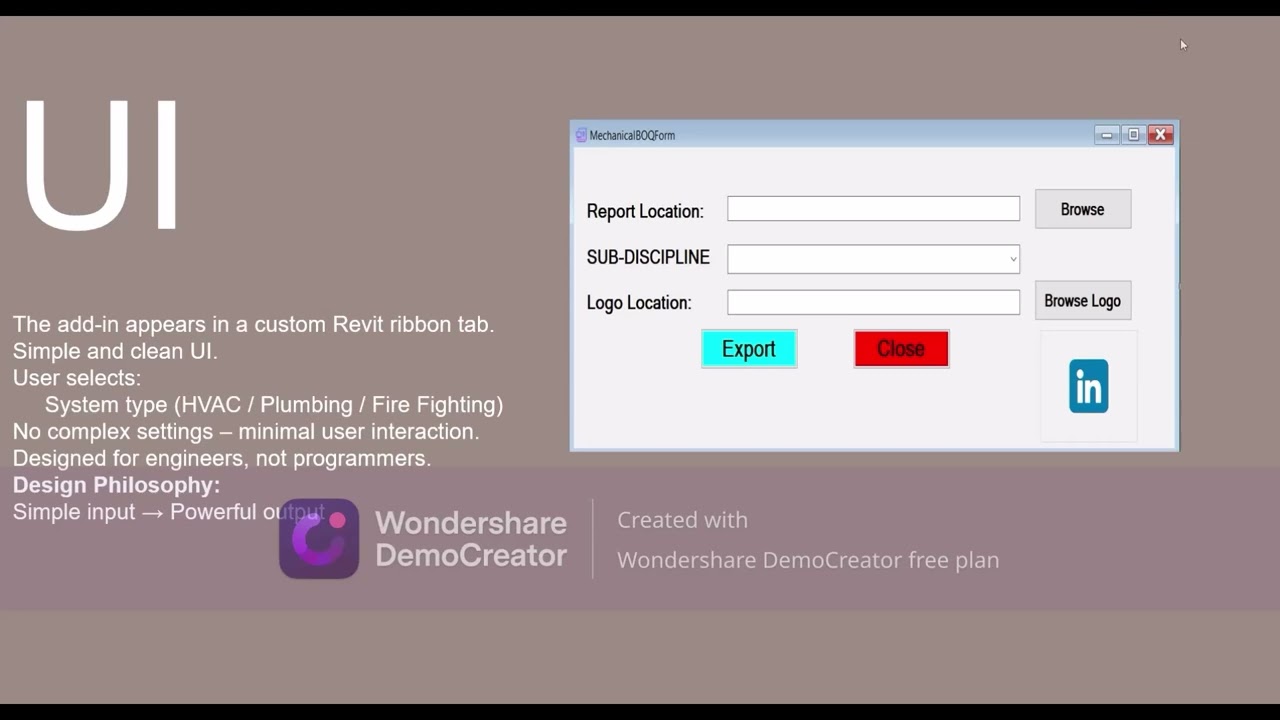Screen dimensions: 1280x720
Task: Click the line about the custom Revit ribbon tab
Action: pos(254,324)
